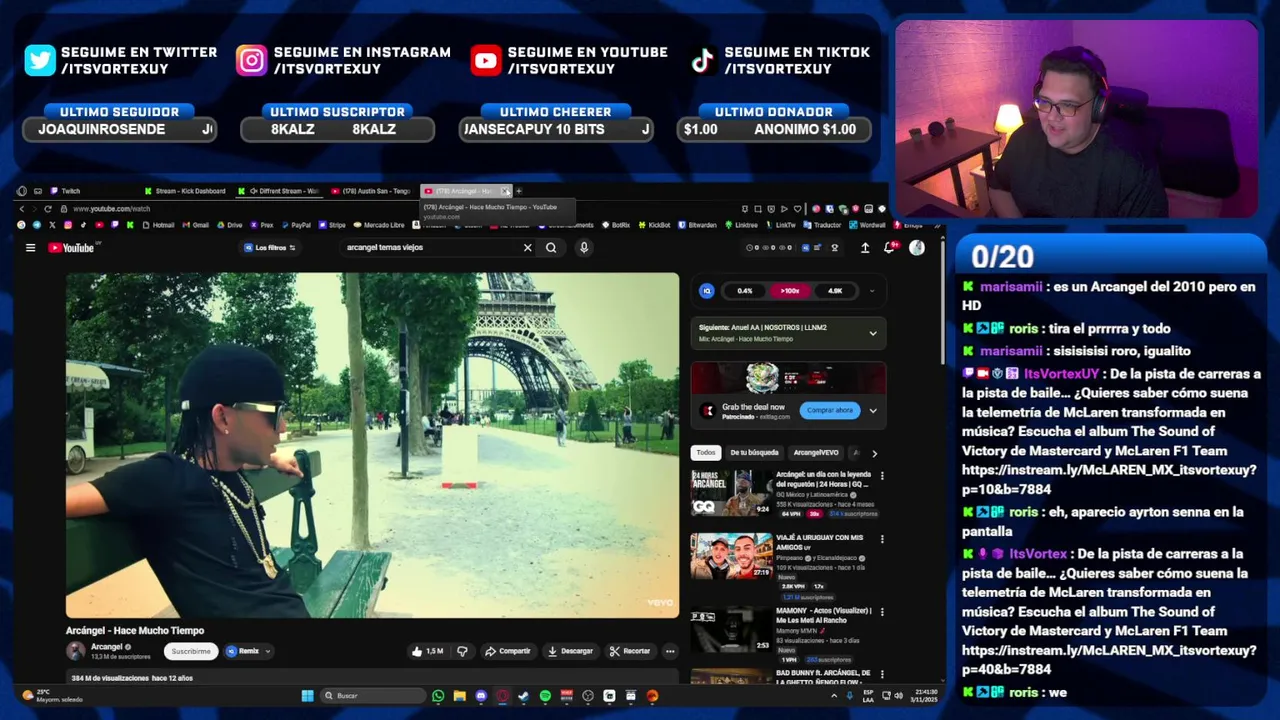Open WhatsApp from the Windows taskbar
The image size is (1280, 720).
[438, 696]
